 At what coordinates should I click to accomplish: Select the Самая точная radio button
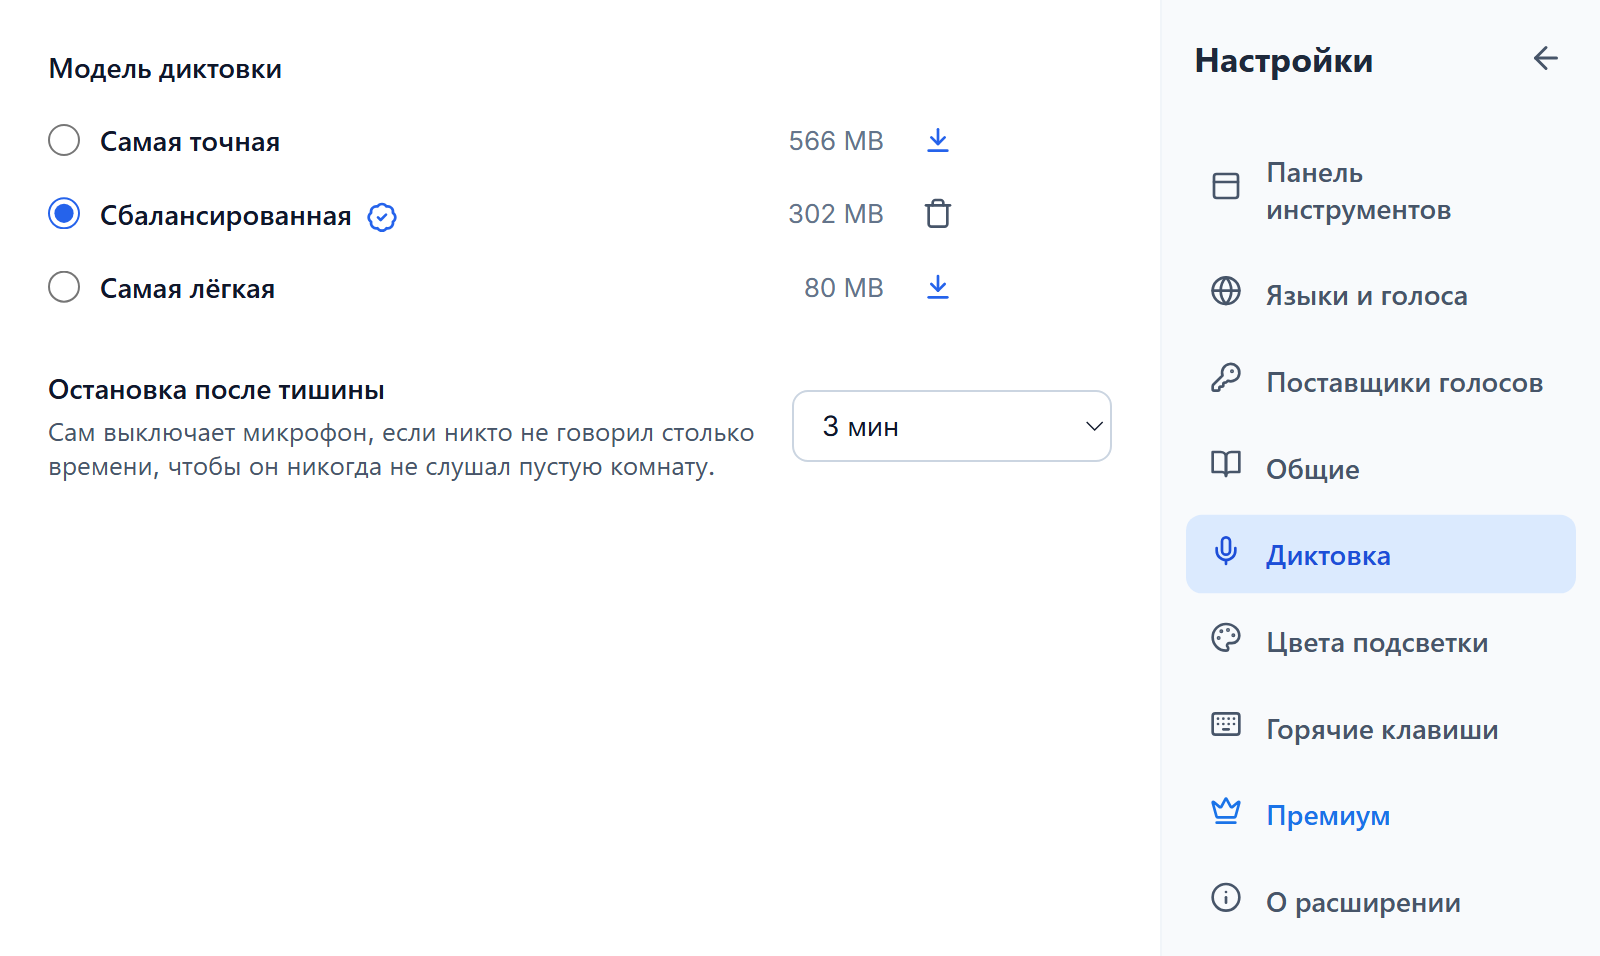pos(64,141)
